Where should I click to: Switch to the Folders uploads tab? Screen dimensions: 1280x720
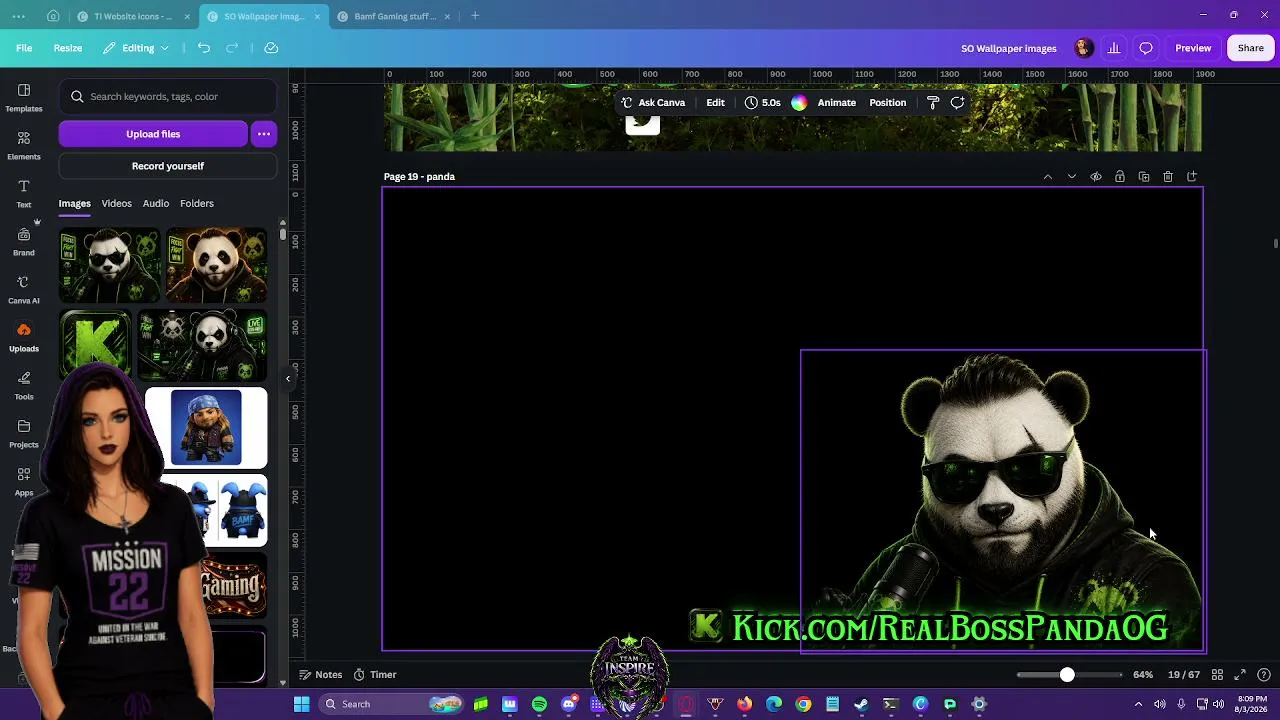197,204
